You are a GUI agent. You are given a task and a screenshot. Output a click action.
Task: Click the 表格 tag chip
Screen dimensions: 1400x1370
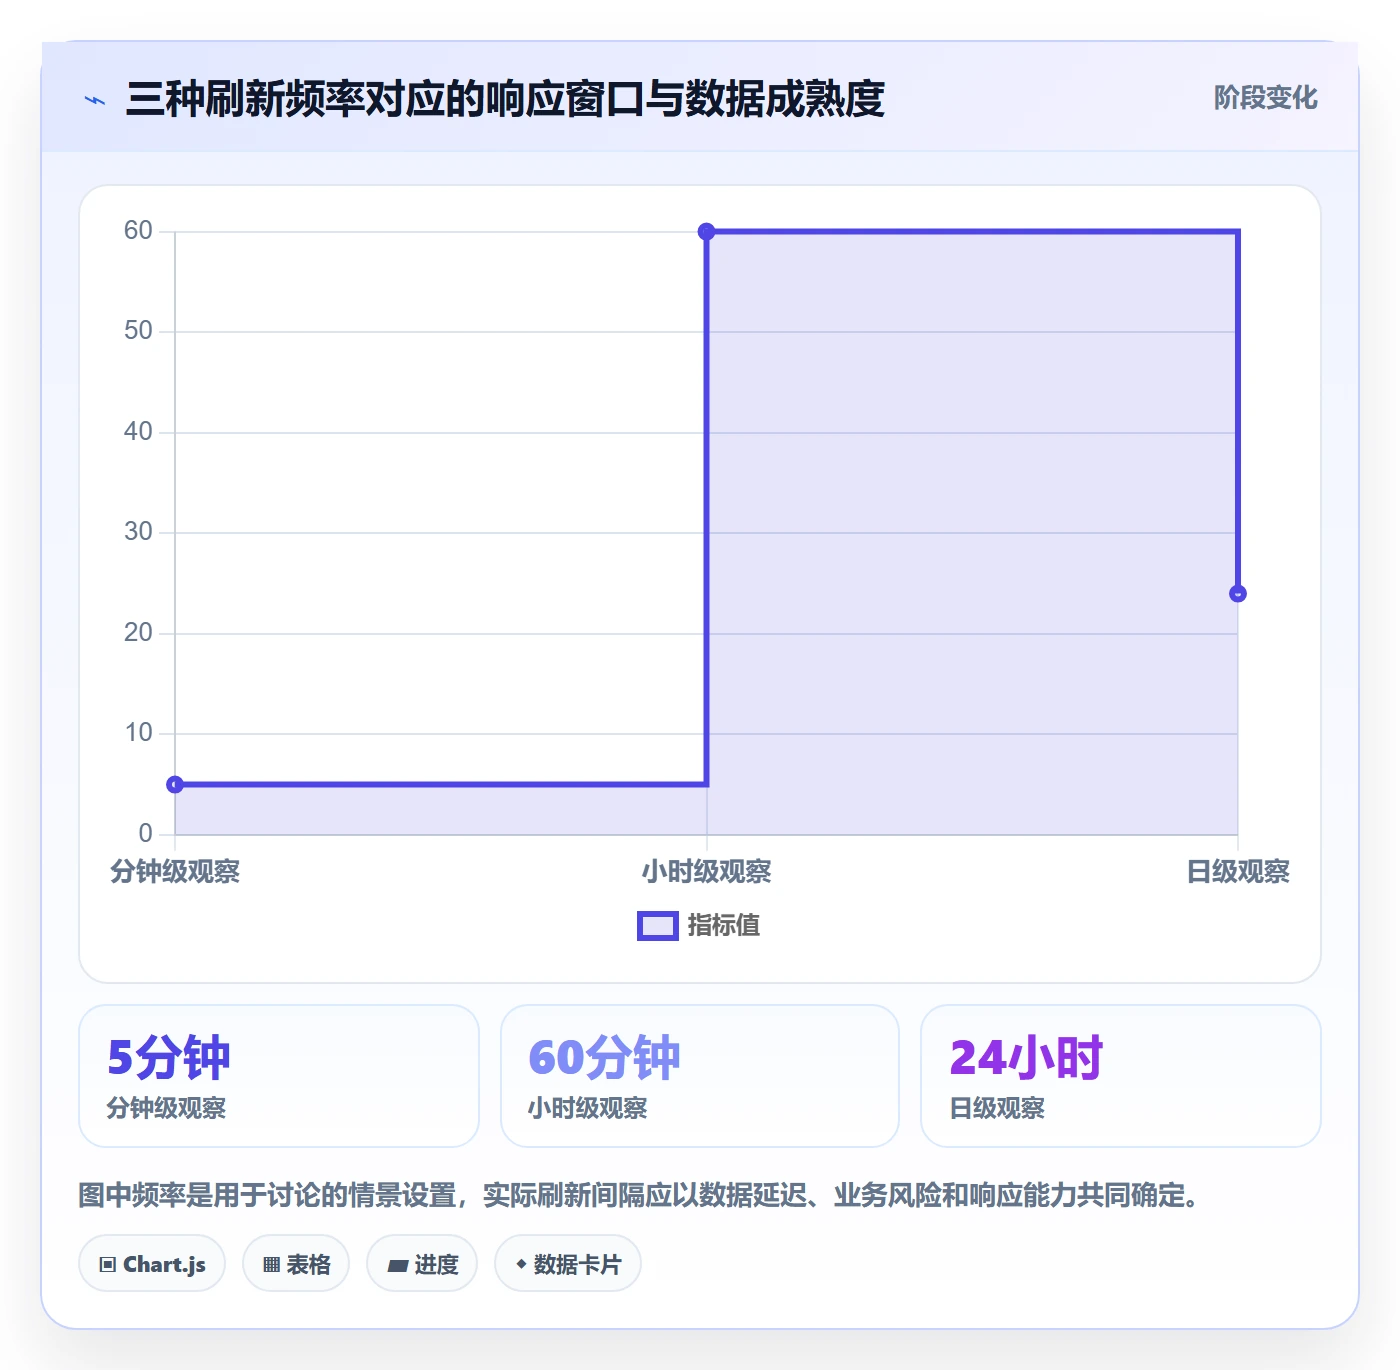[296, 1264]
